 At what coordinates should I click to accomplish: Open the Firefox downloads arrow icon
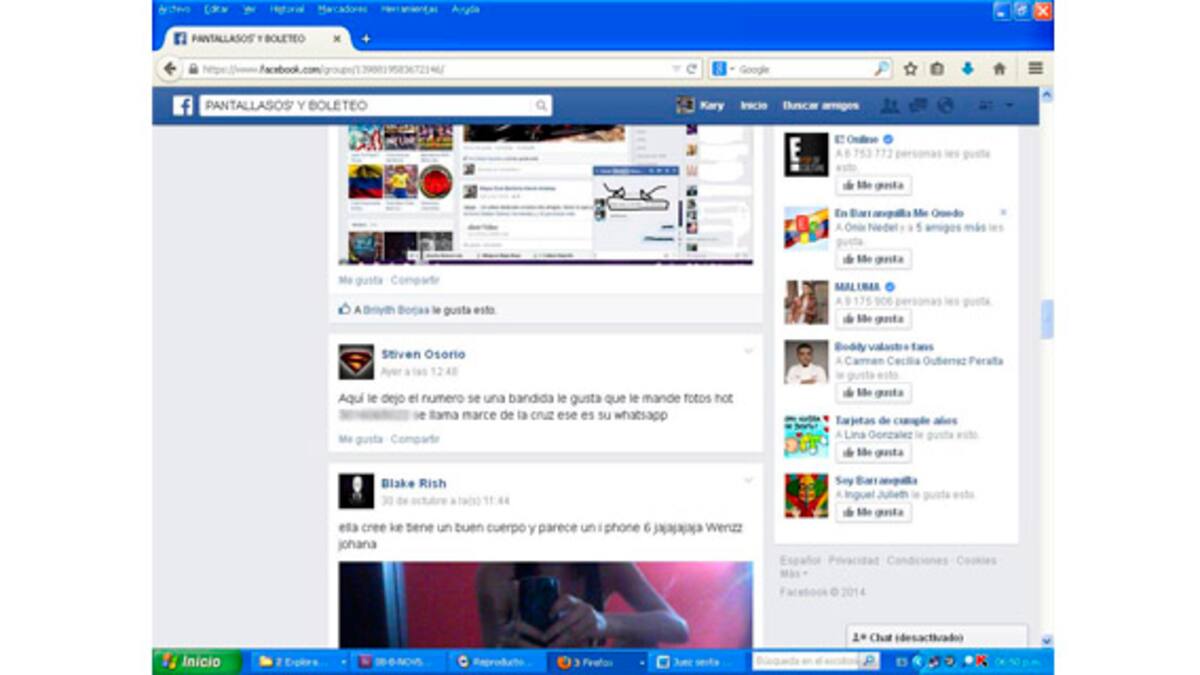[967, 69]
